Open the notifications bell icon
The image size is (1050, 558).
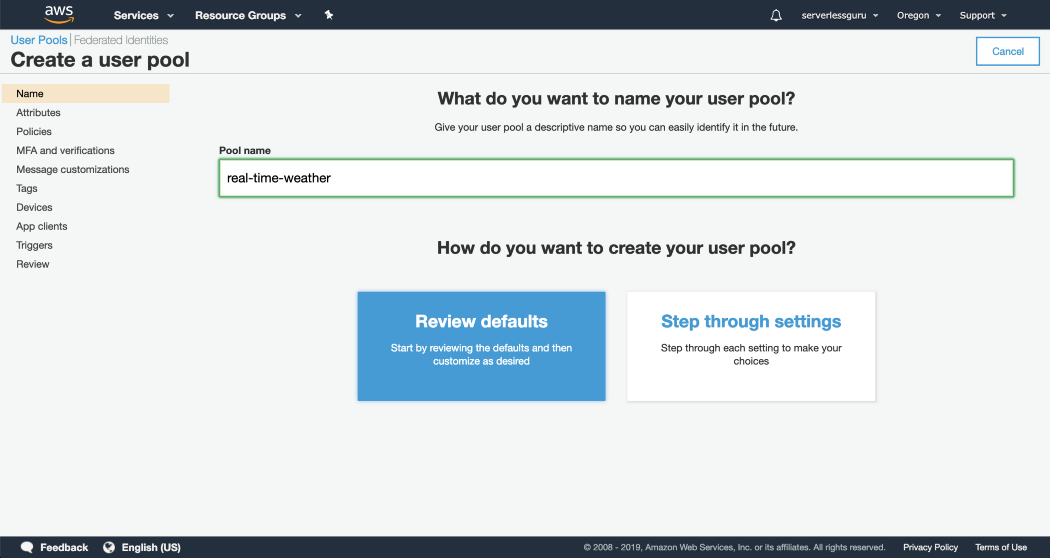point(775,15)
